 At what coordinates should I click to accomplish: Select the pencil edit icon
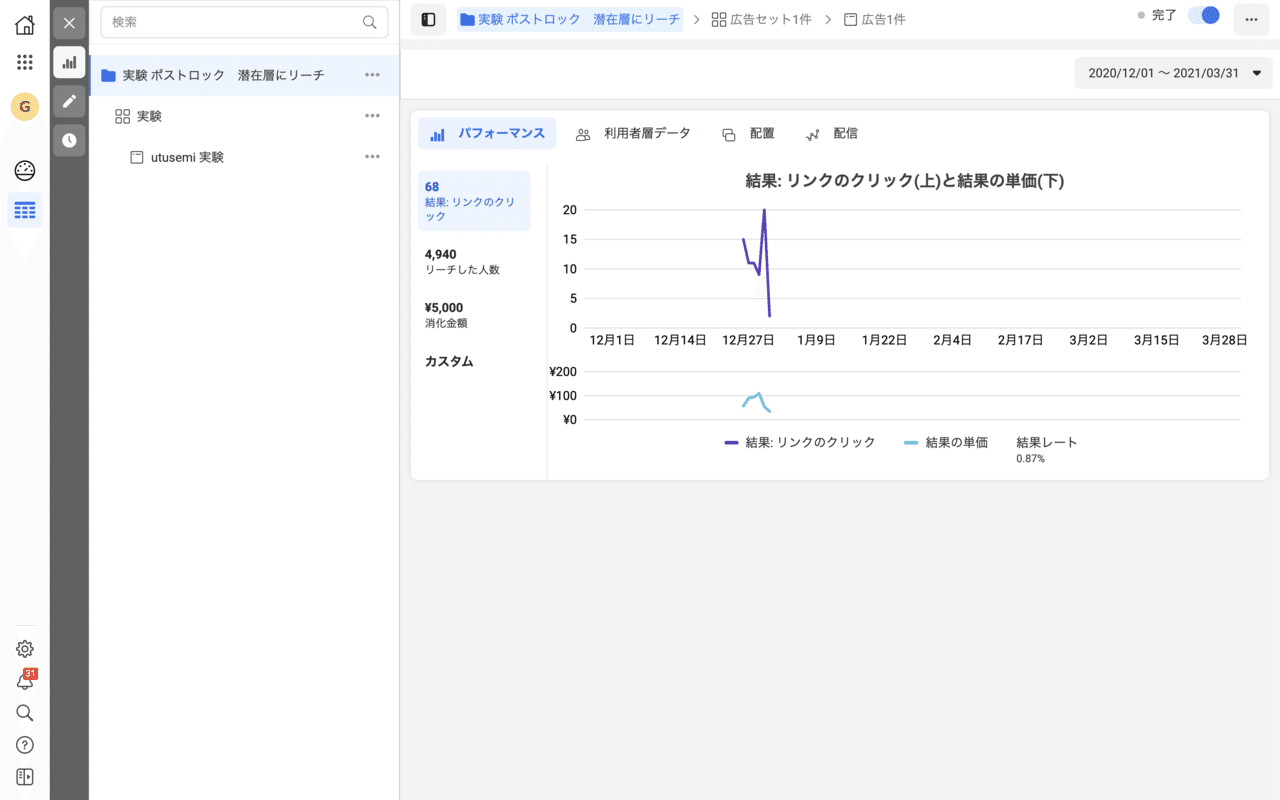69,101
